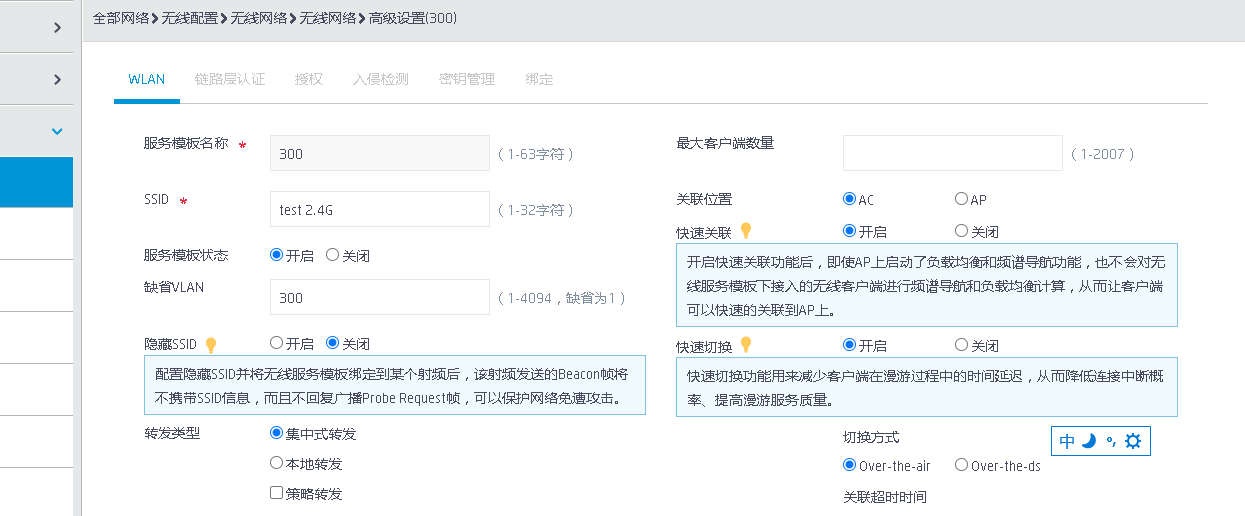Click the 快速关联 lightbulb tip icon
This screenshot has width=1245, height=516.
point(745,232)
